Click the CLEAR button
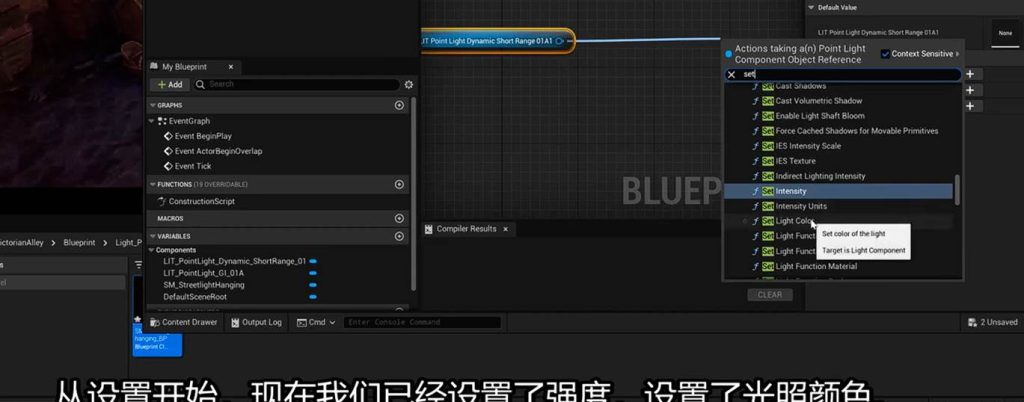This screenshot has height=402, width=1024. coord(769,295)
